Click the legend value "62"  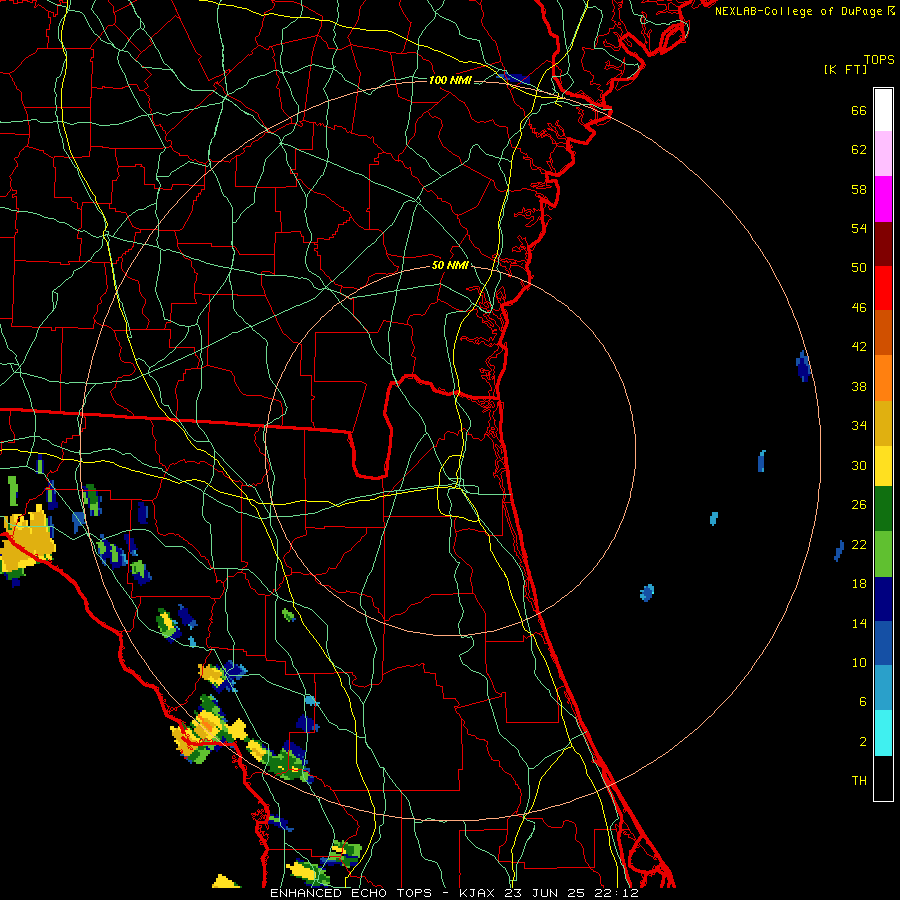[x=859, y=150]
